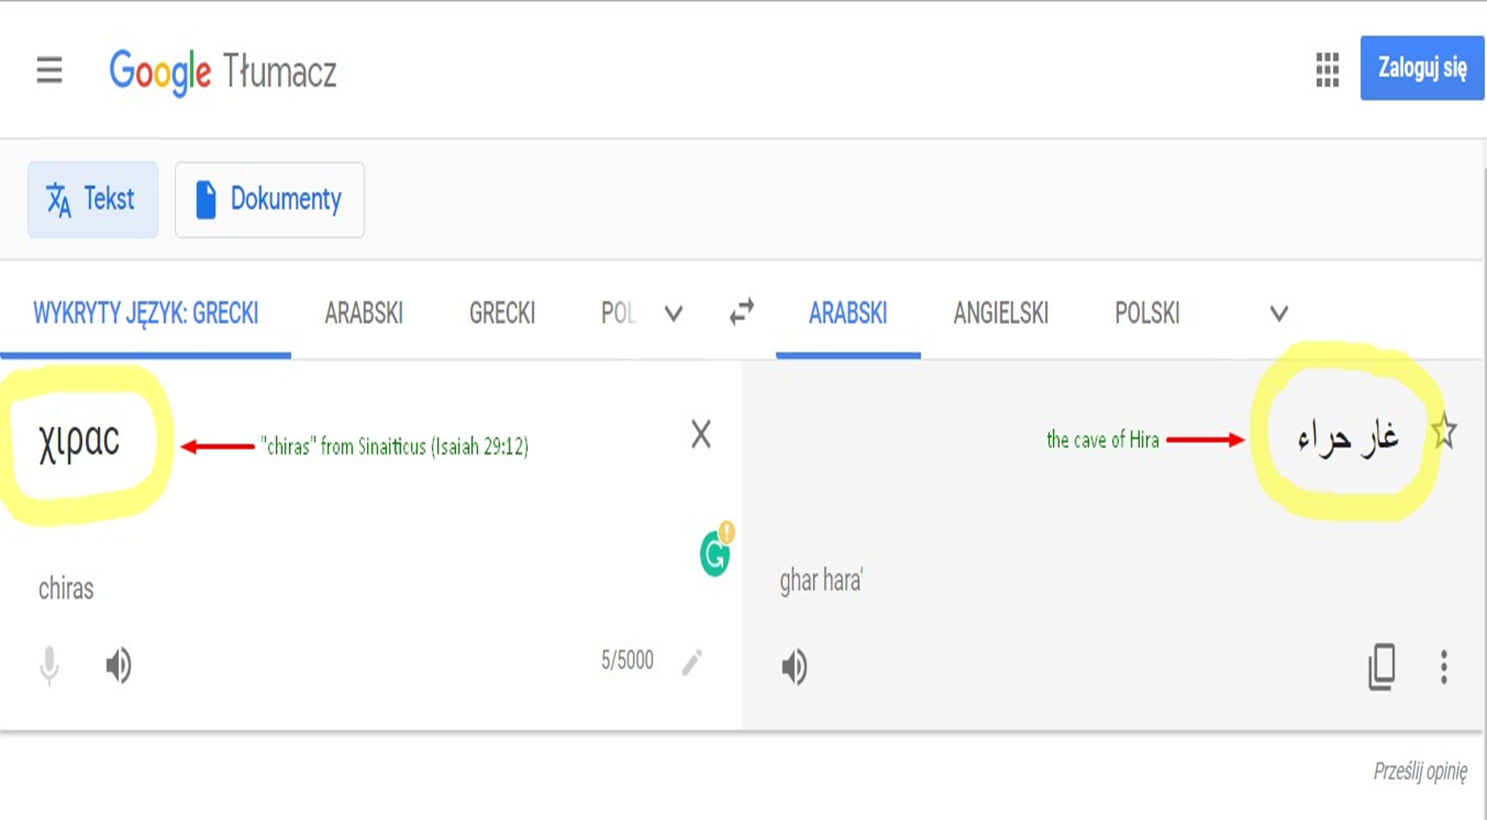Screen dimensions: 1487x820
Task: Select ARABSKI as source language
Action: pos(364,314)
